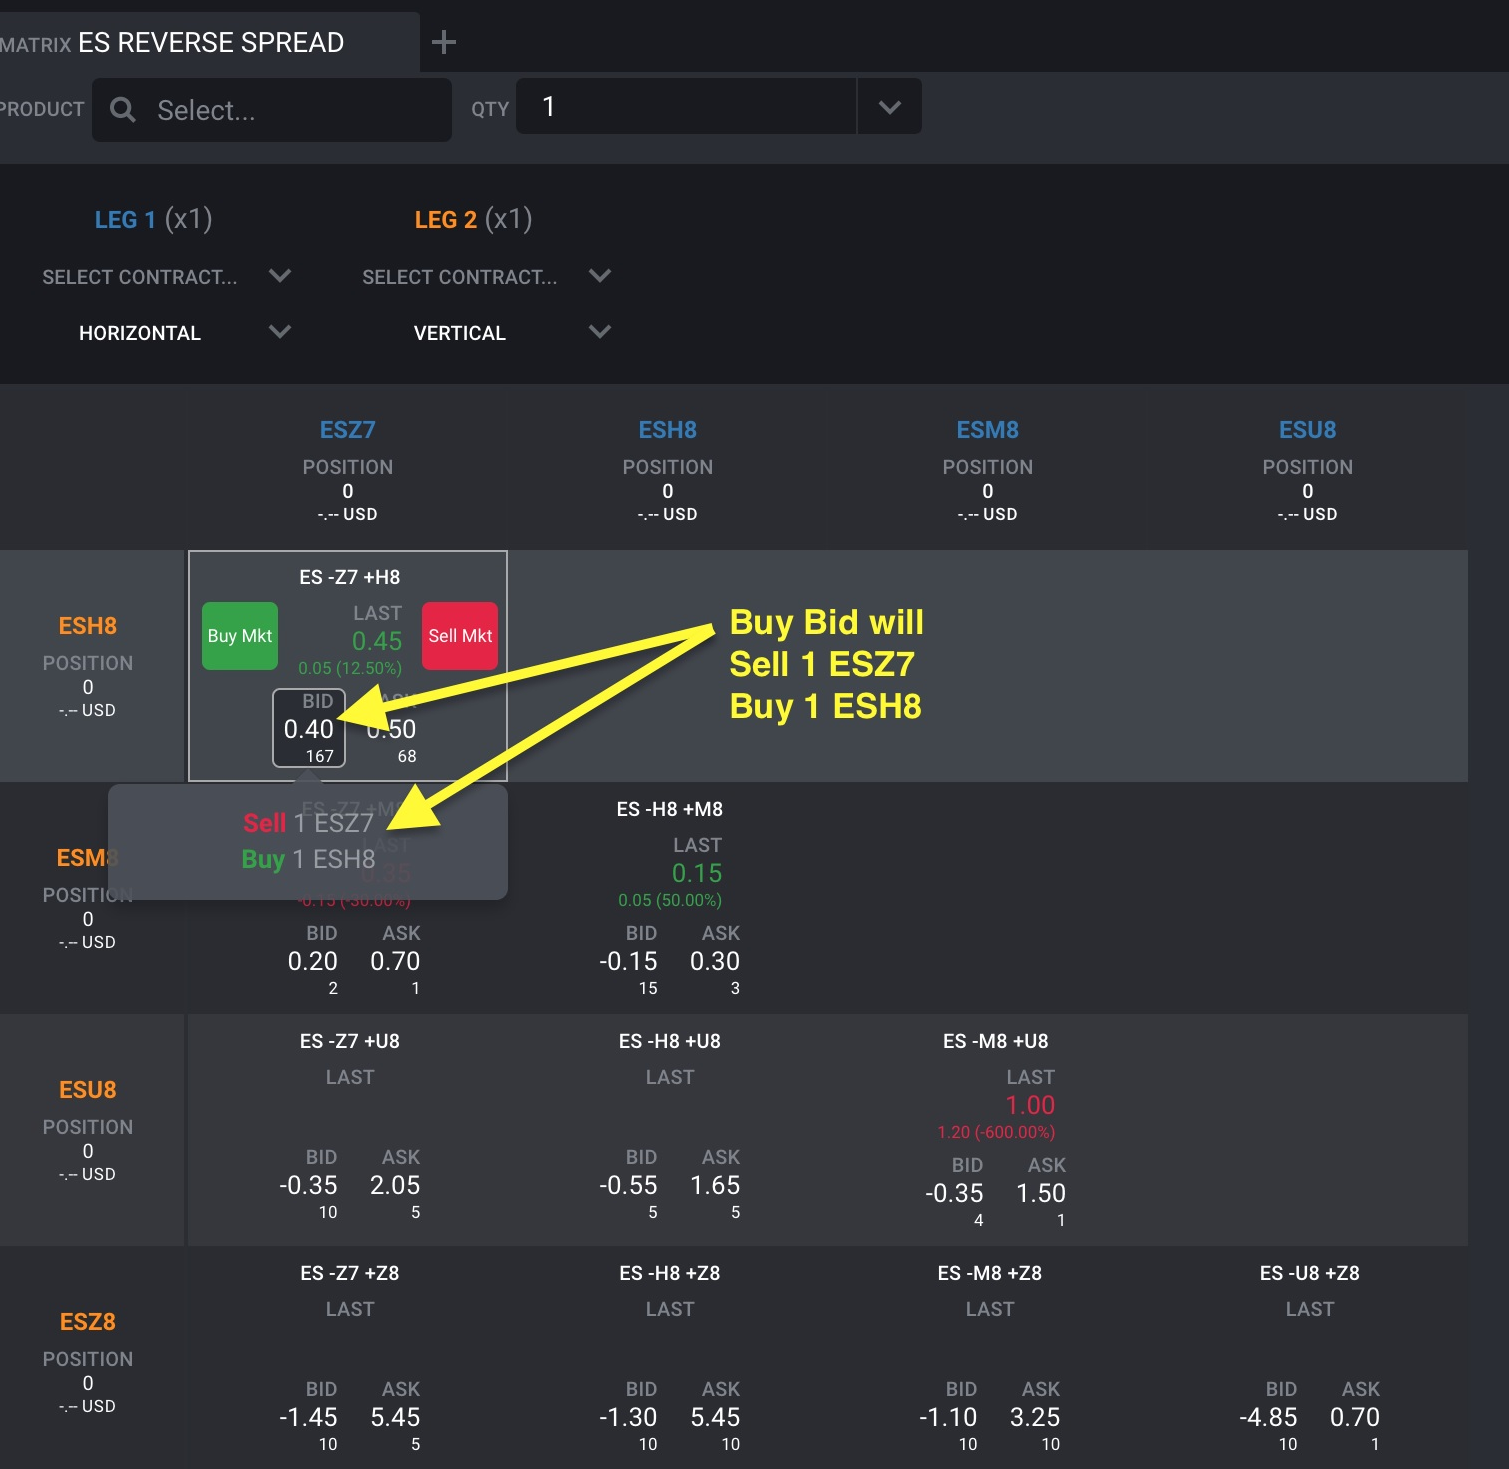Viewport: 1509px width, 1469px height.
Task: Click the plus icon to add new tab
Action: tap(443, 42)
